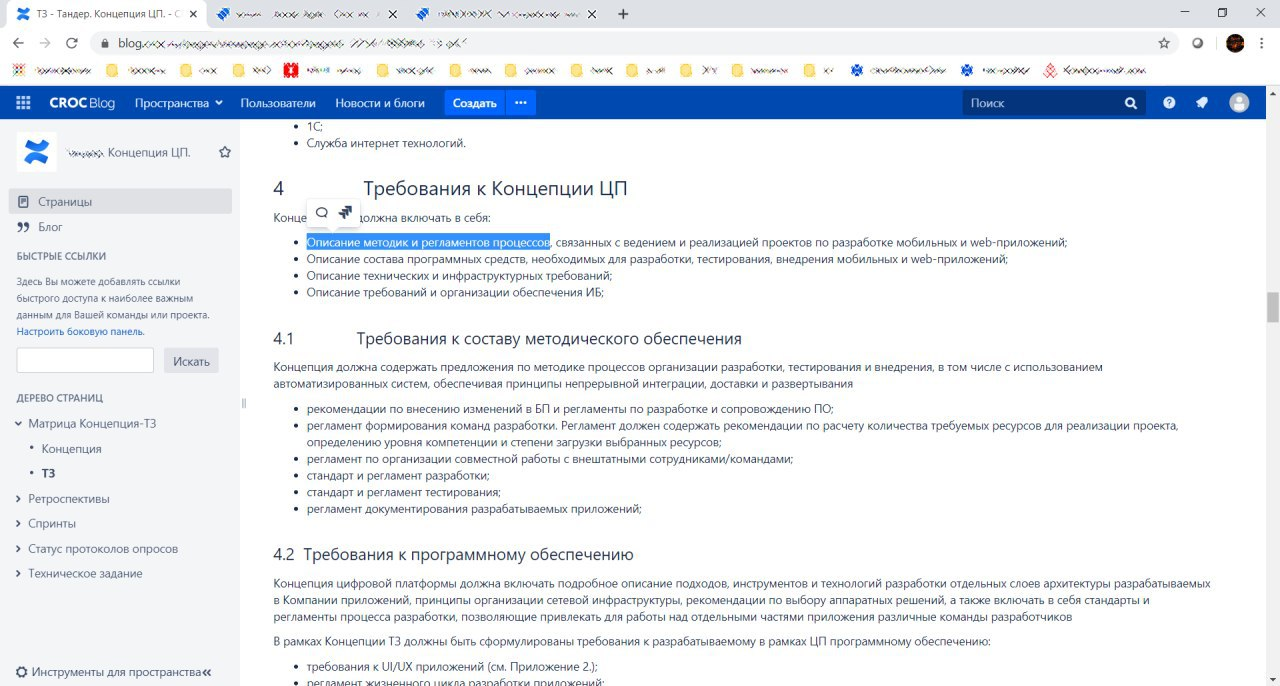Click the notifications megaphone icon

1201,102
